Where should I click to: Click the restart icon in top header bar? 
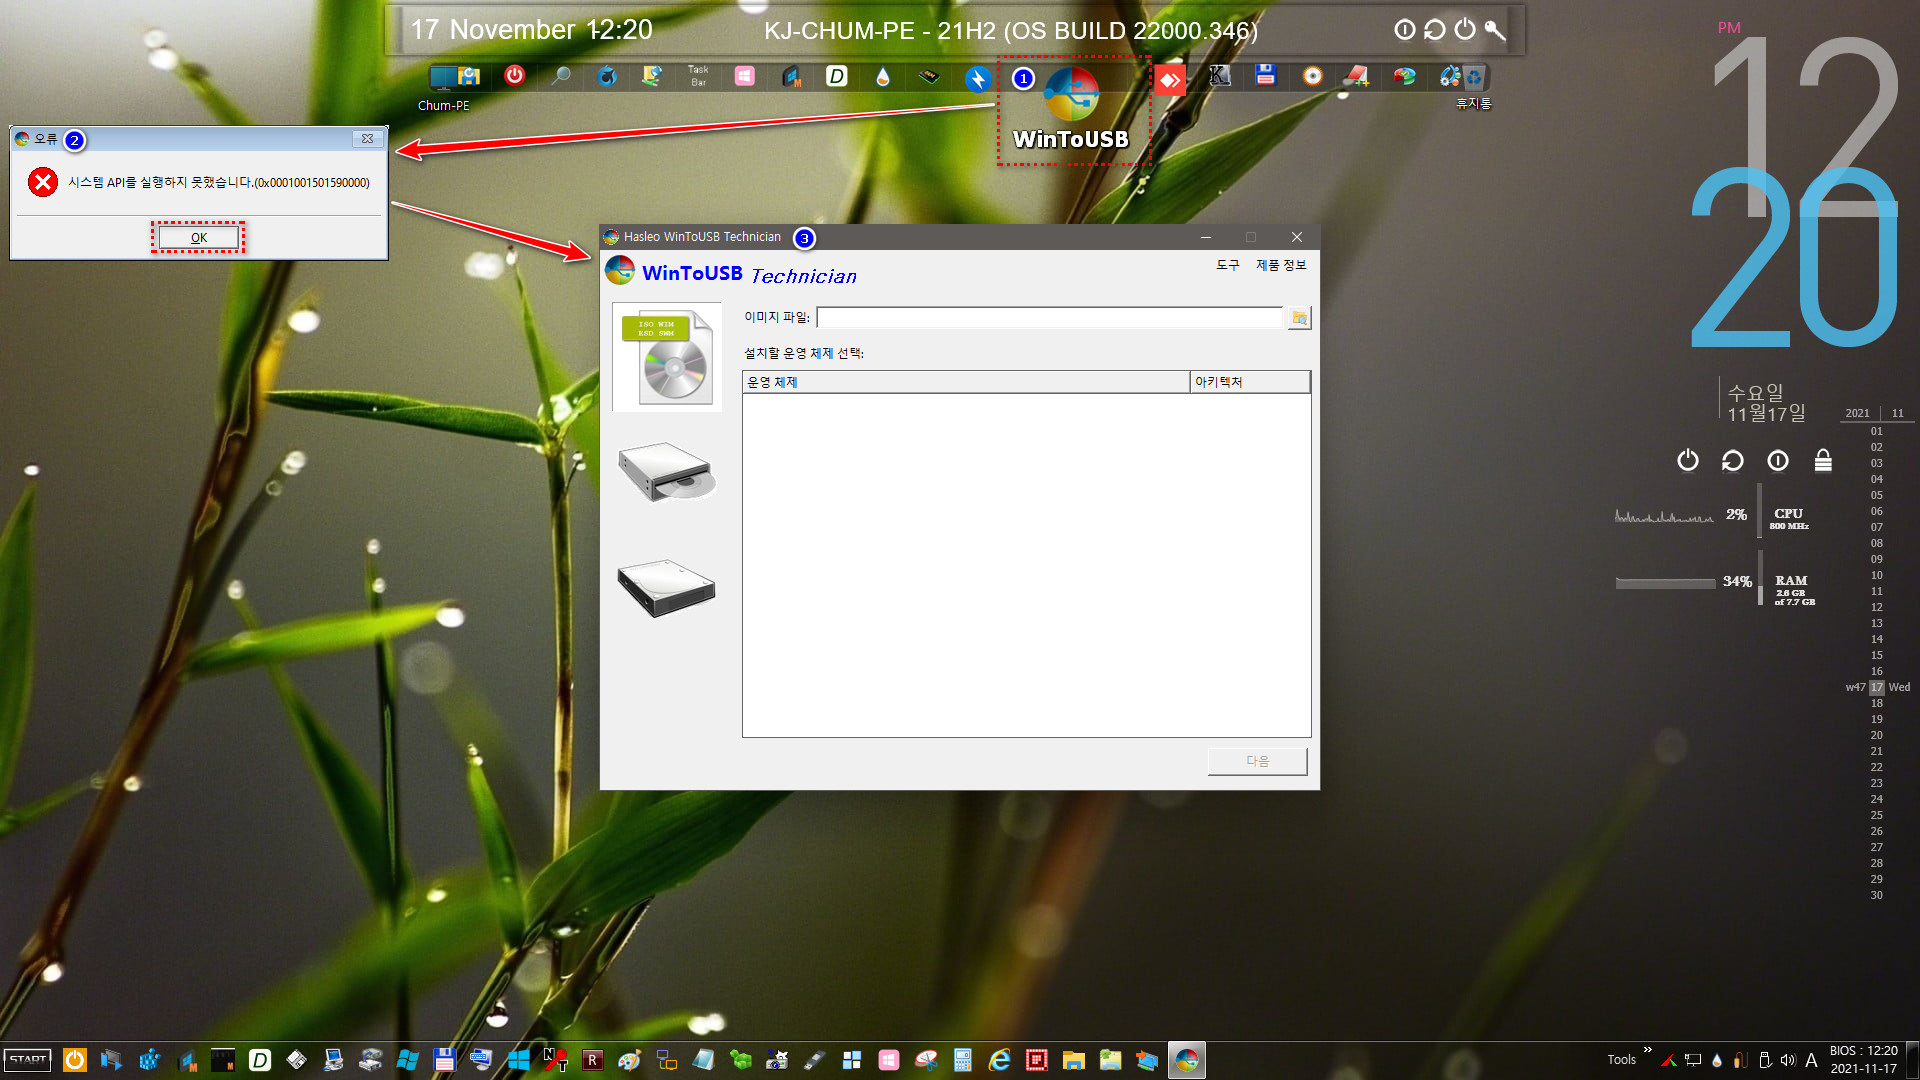[1435, 29]
